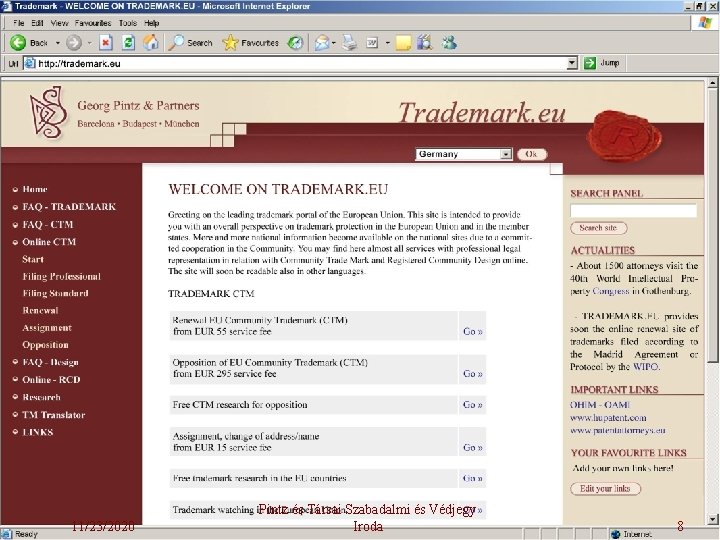The height and width of the screenshot is (540, 720).
Task: Open the Favourites menu
Action: [93, 23]
